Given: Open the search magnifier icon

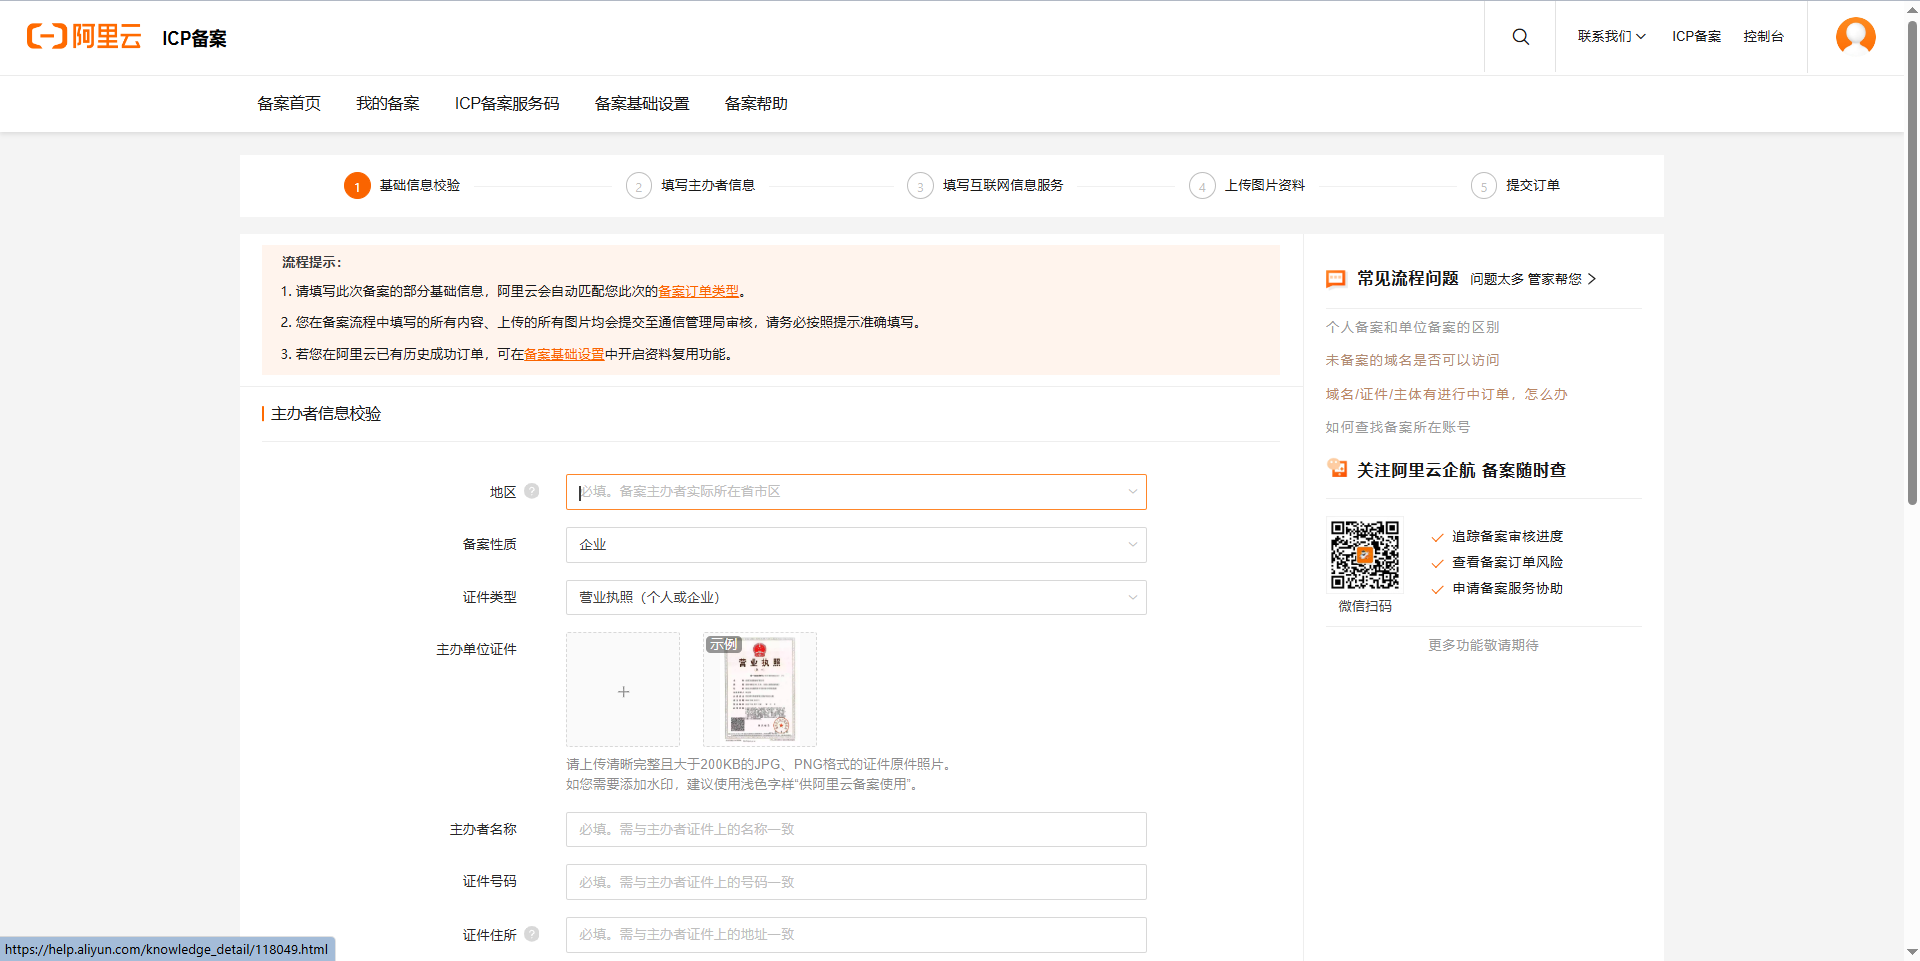Looking at the screenshot, I should pos(1520,37).
